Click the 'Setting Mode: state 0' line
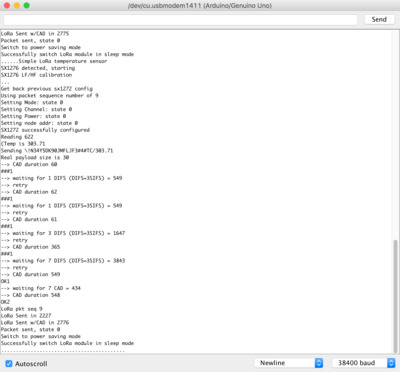 click(32, 102)
